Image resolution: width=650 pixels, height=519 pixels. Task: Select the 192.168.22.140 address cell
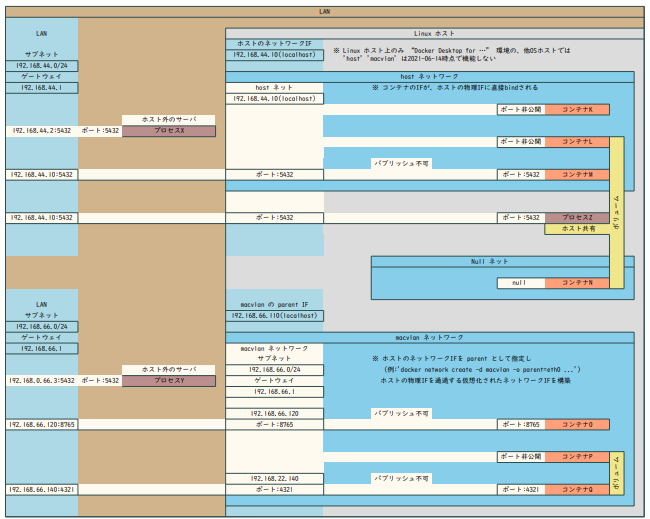275,478
